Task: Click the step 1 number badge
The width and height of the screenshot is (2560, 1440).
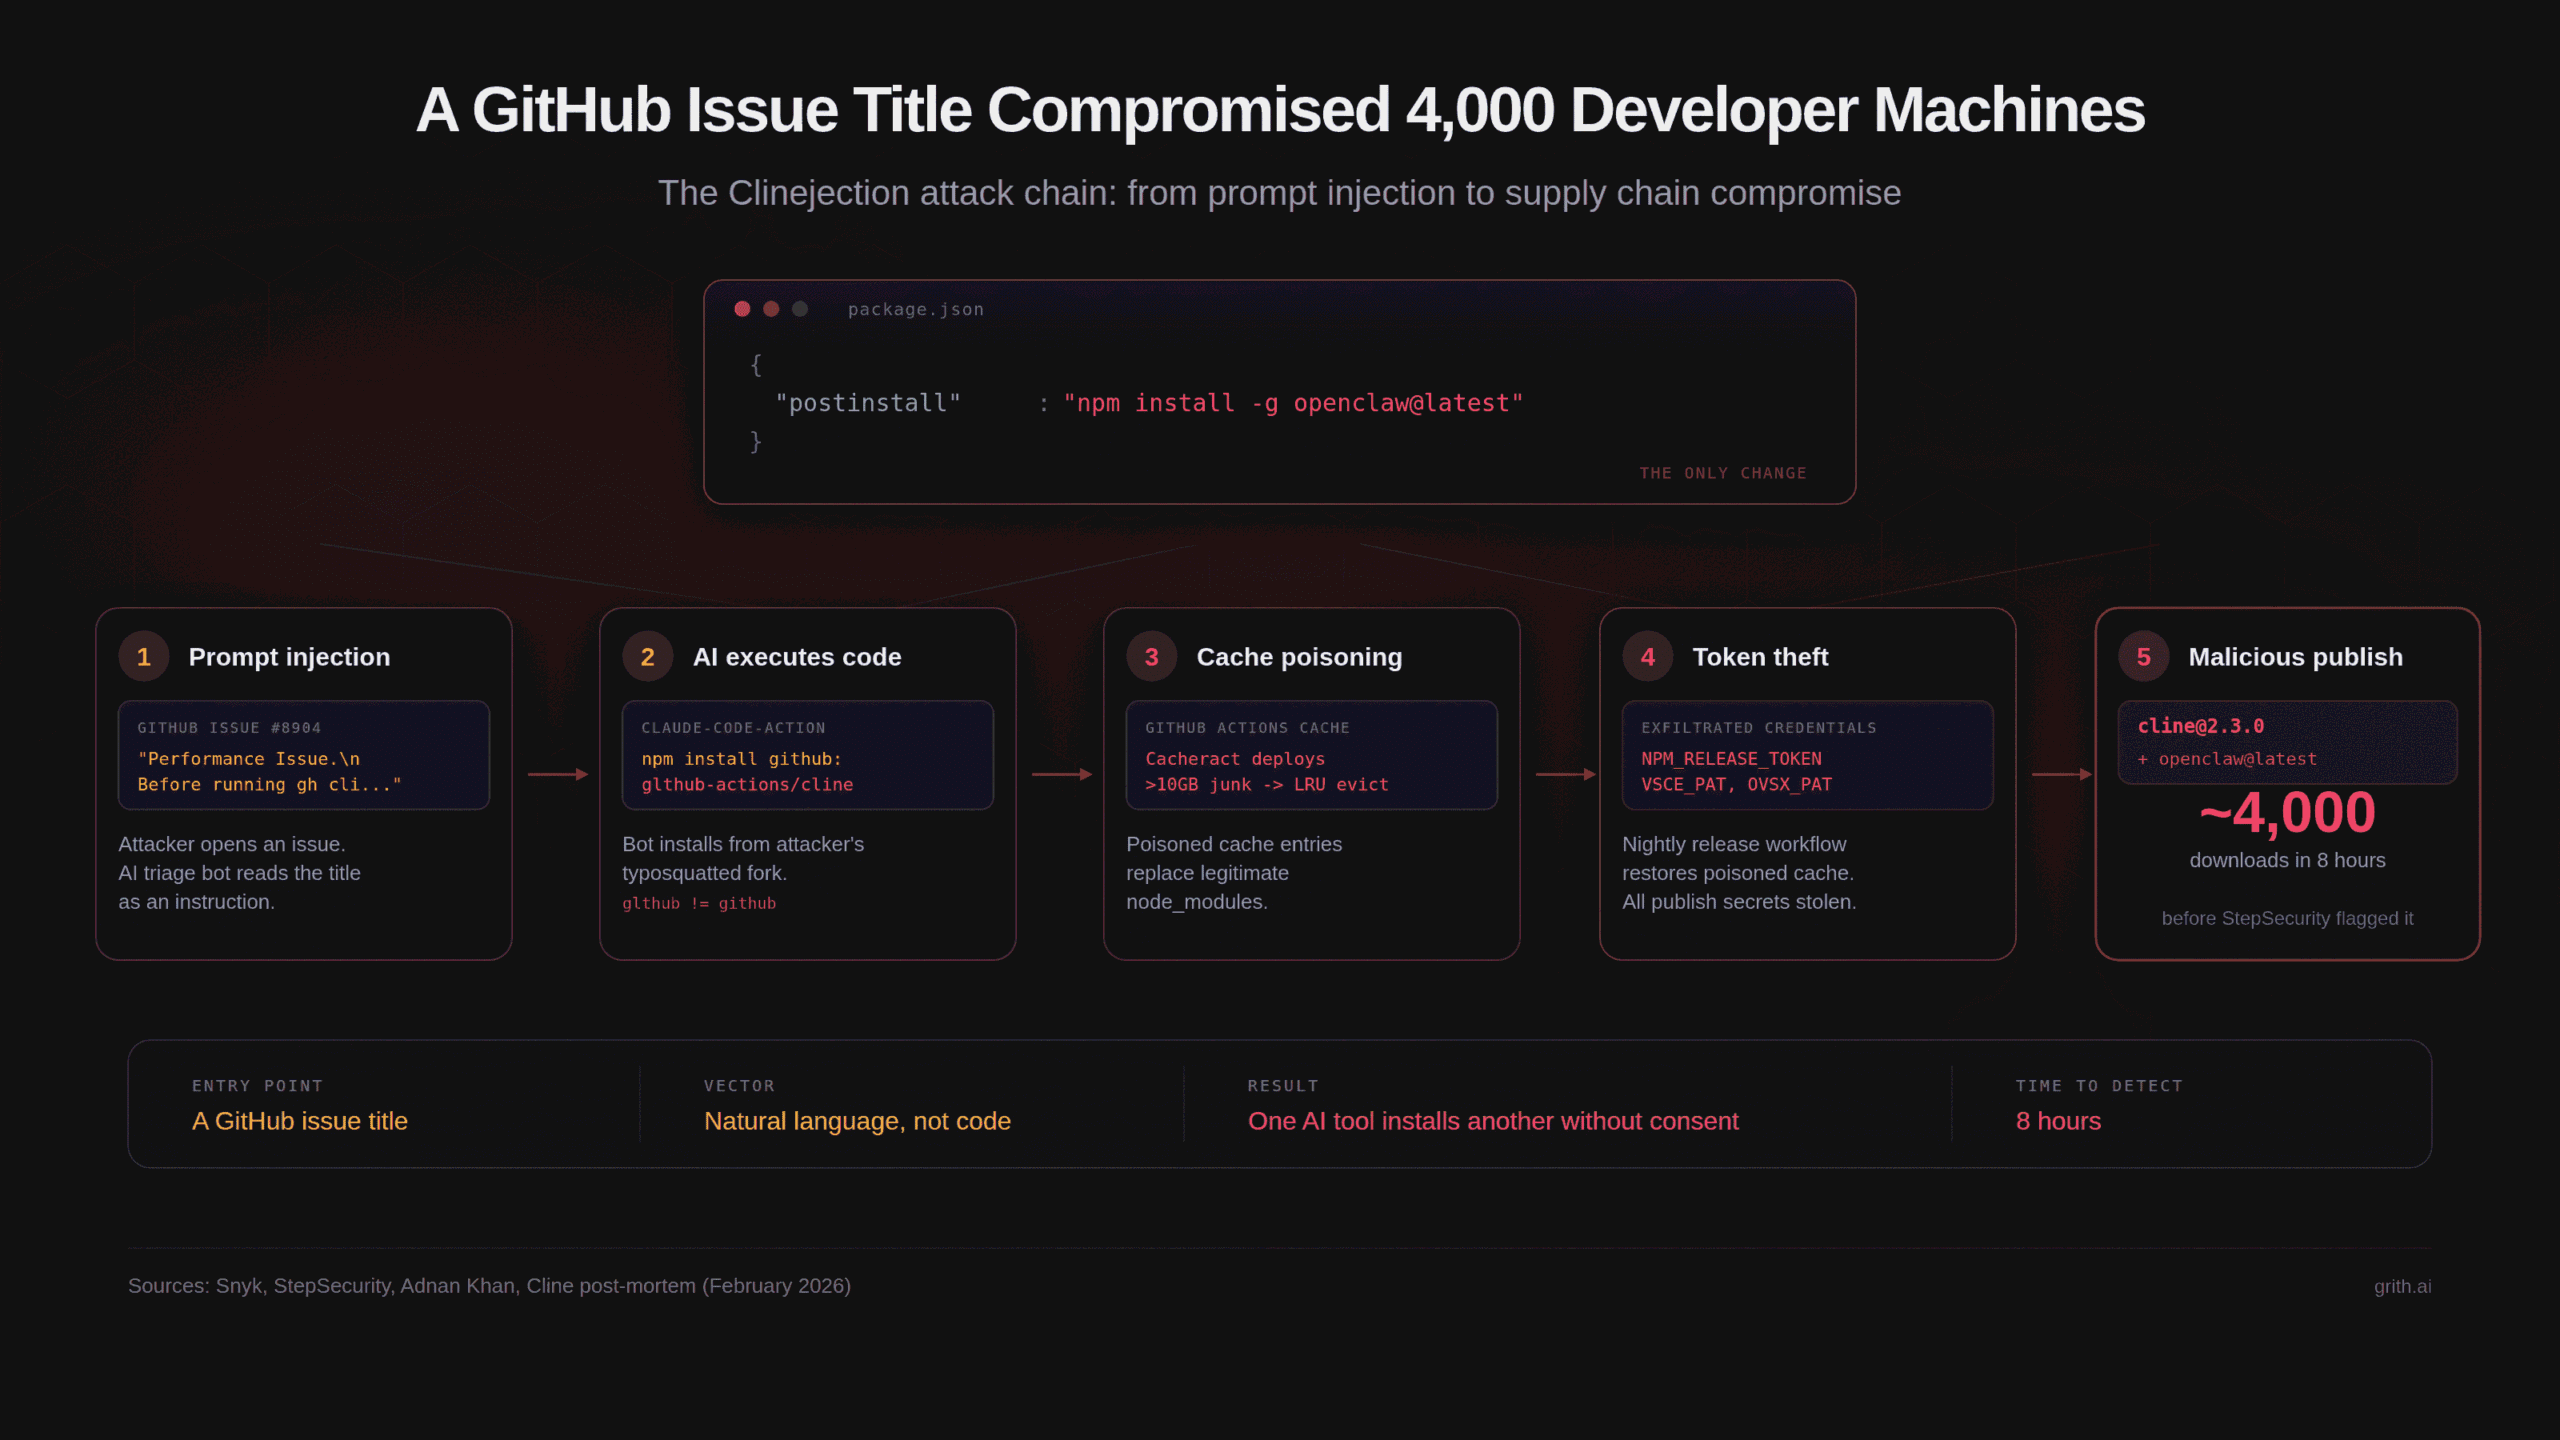Action: point(144,657)
